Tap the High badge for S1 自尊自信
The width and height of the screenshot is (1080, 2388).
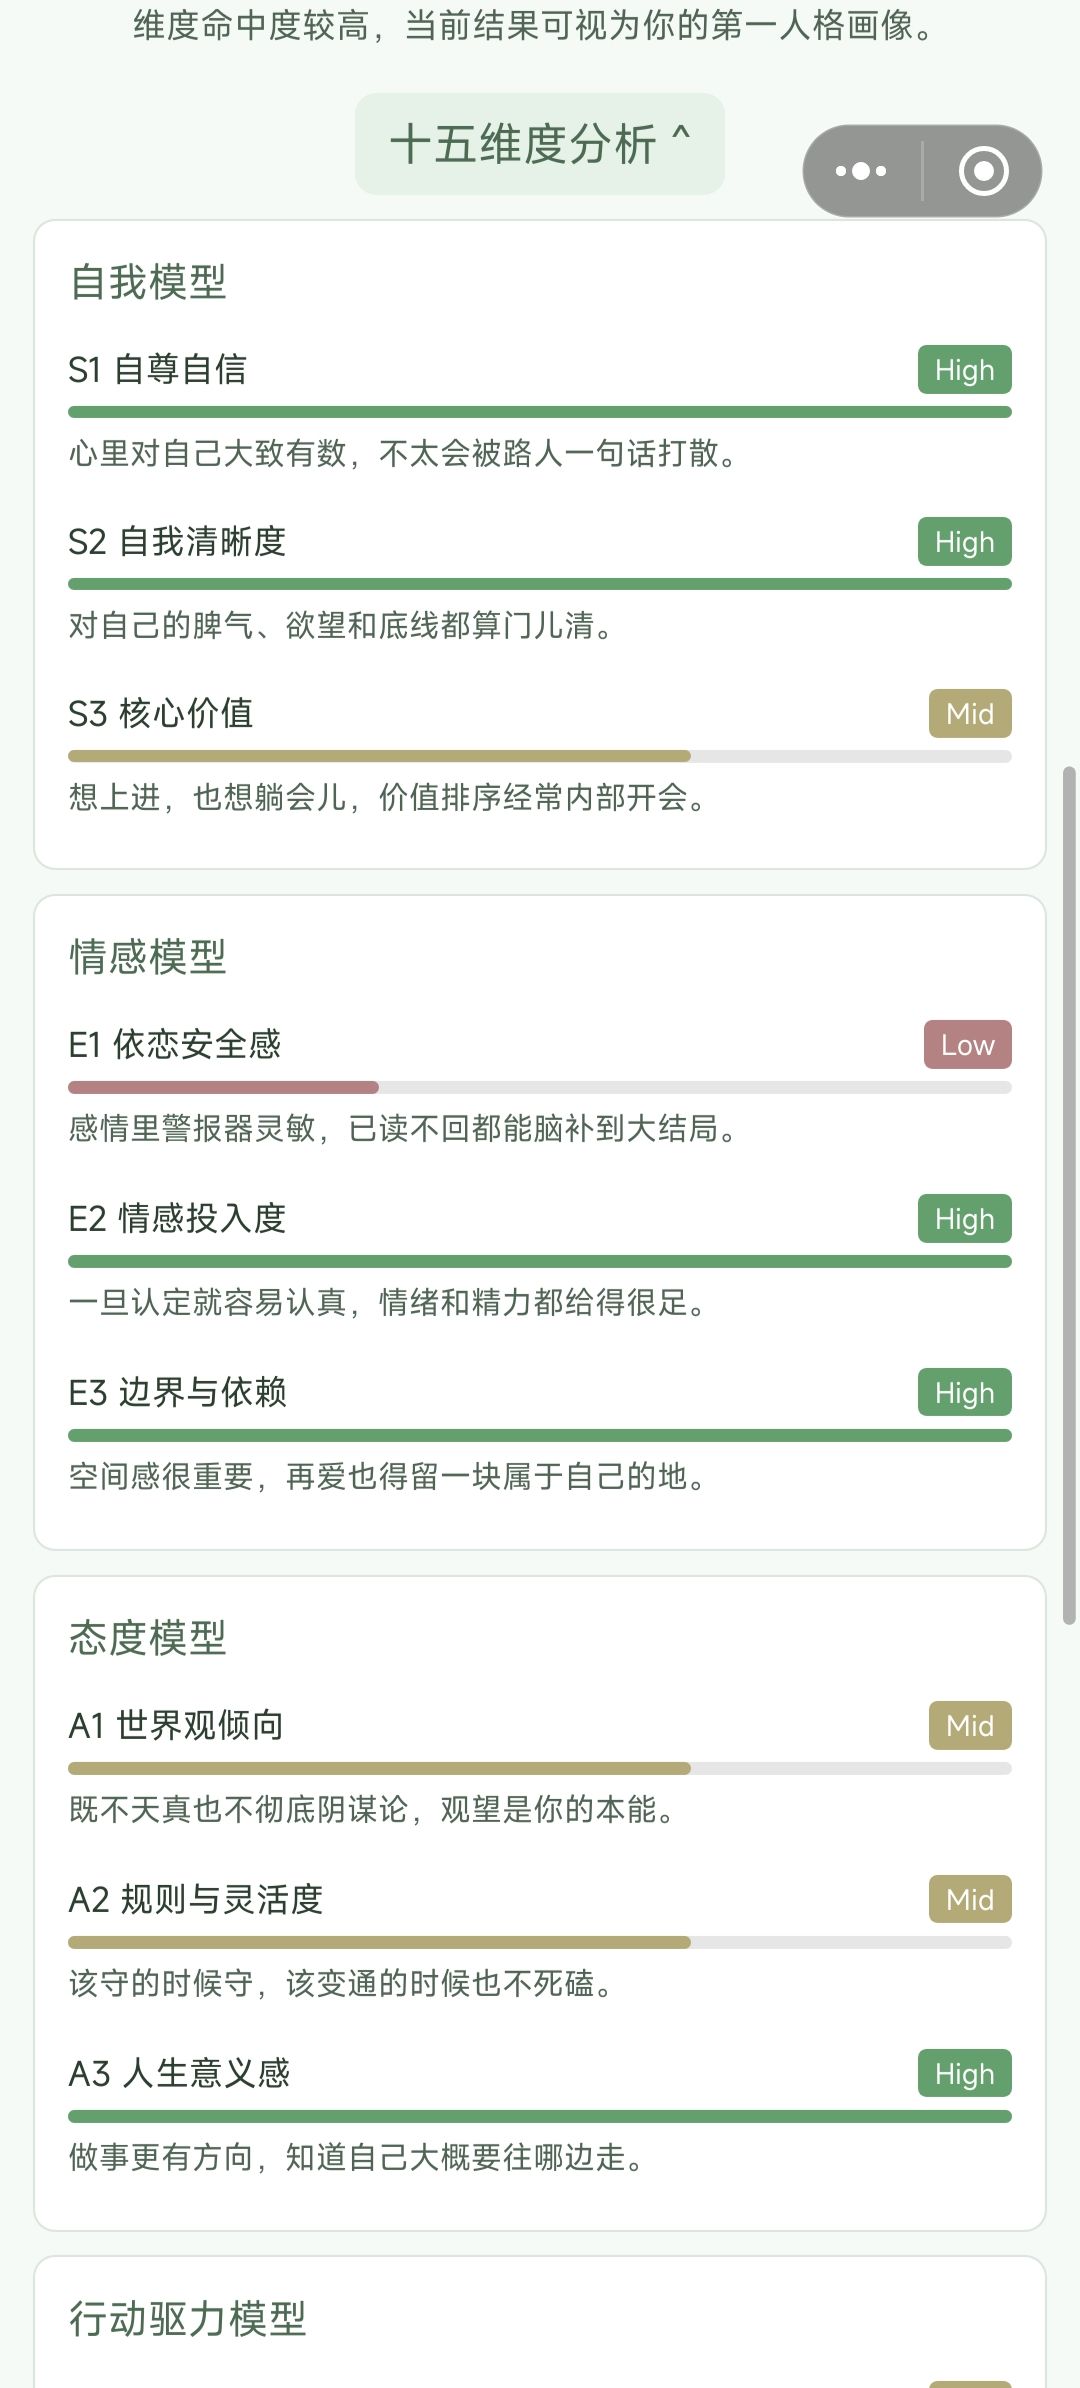[965, 370]
